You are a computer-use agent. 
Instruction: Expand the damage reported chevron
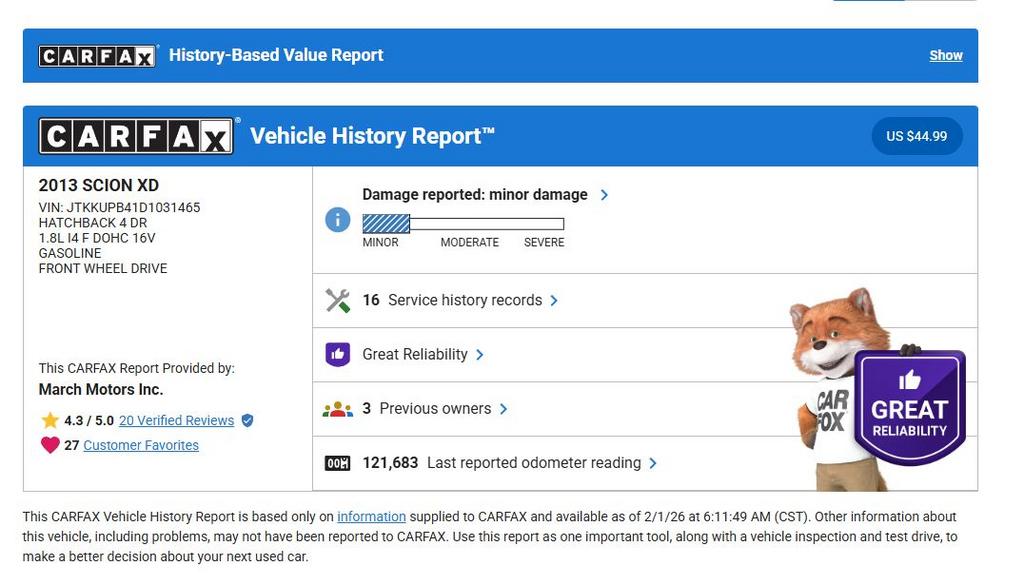[604, 195]
